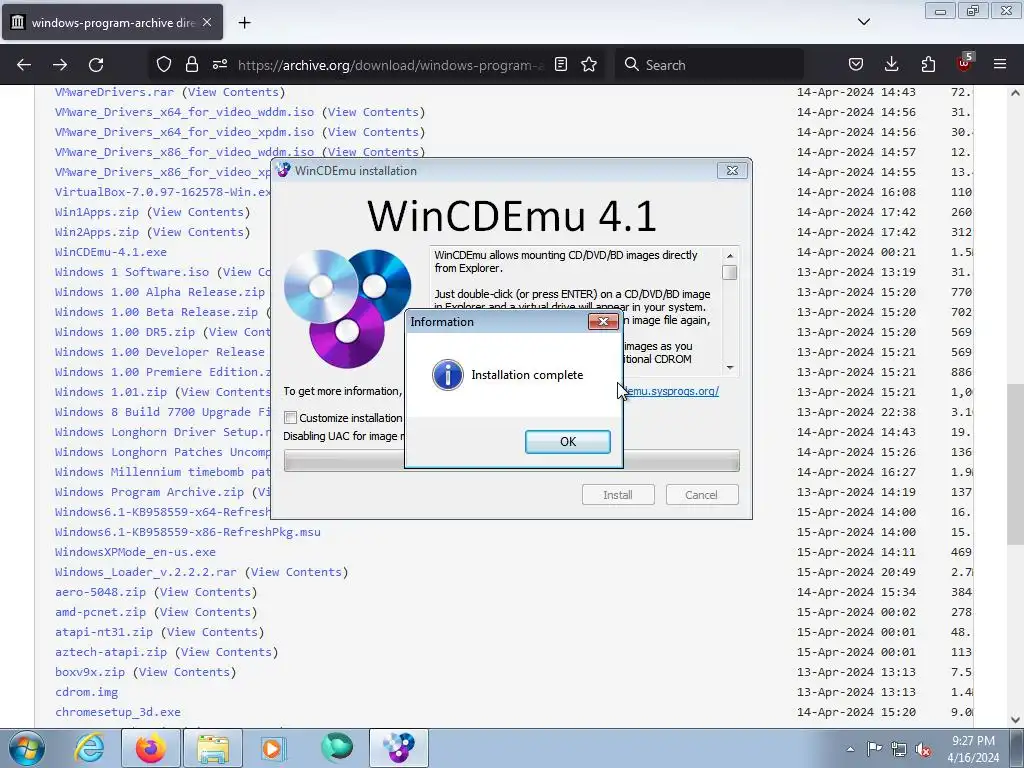Open the WindowsXPMode_en-us.exe link
Image resolution: width=1024 pixels, height=768 pixels.
135,552
